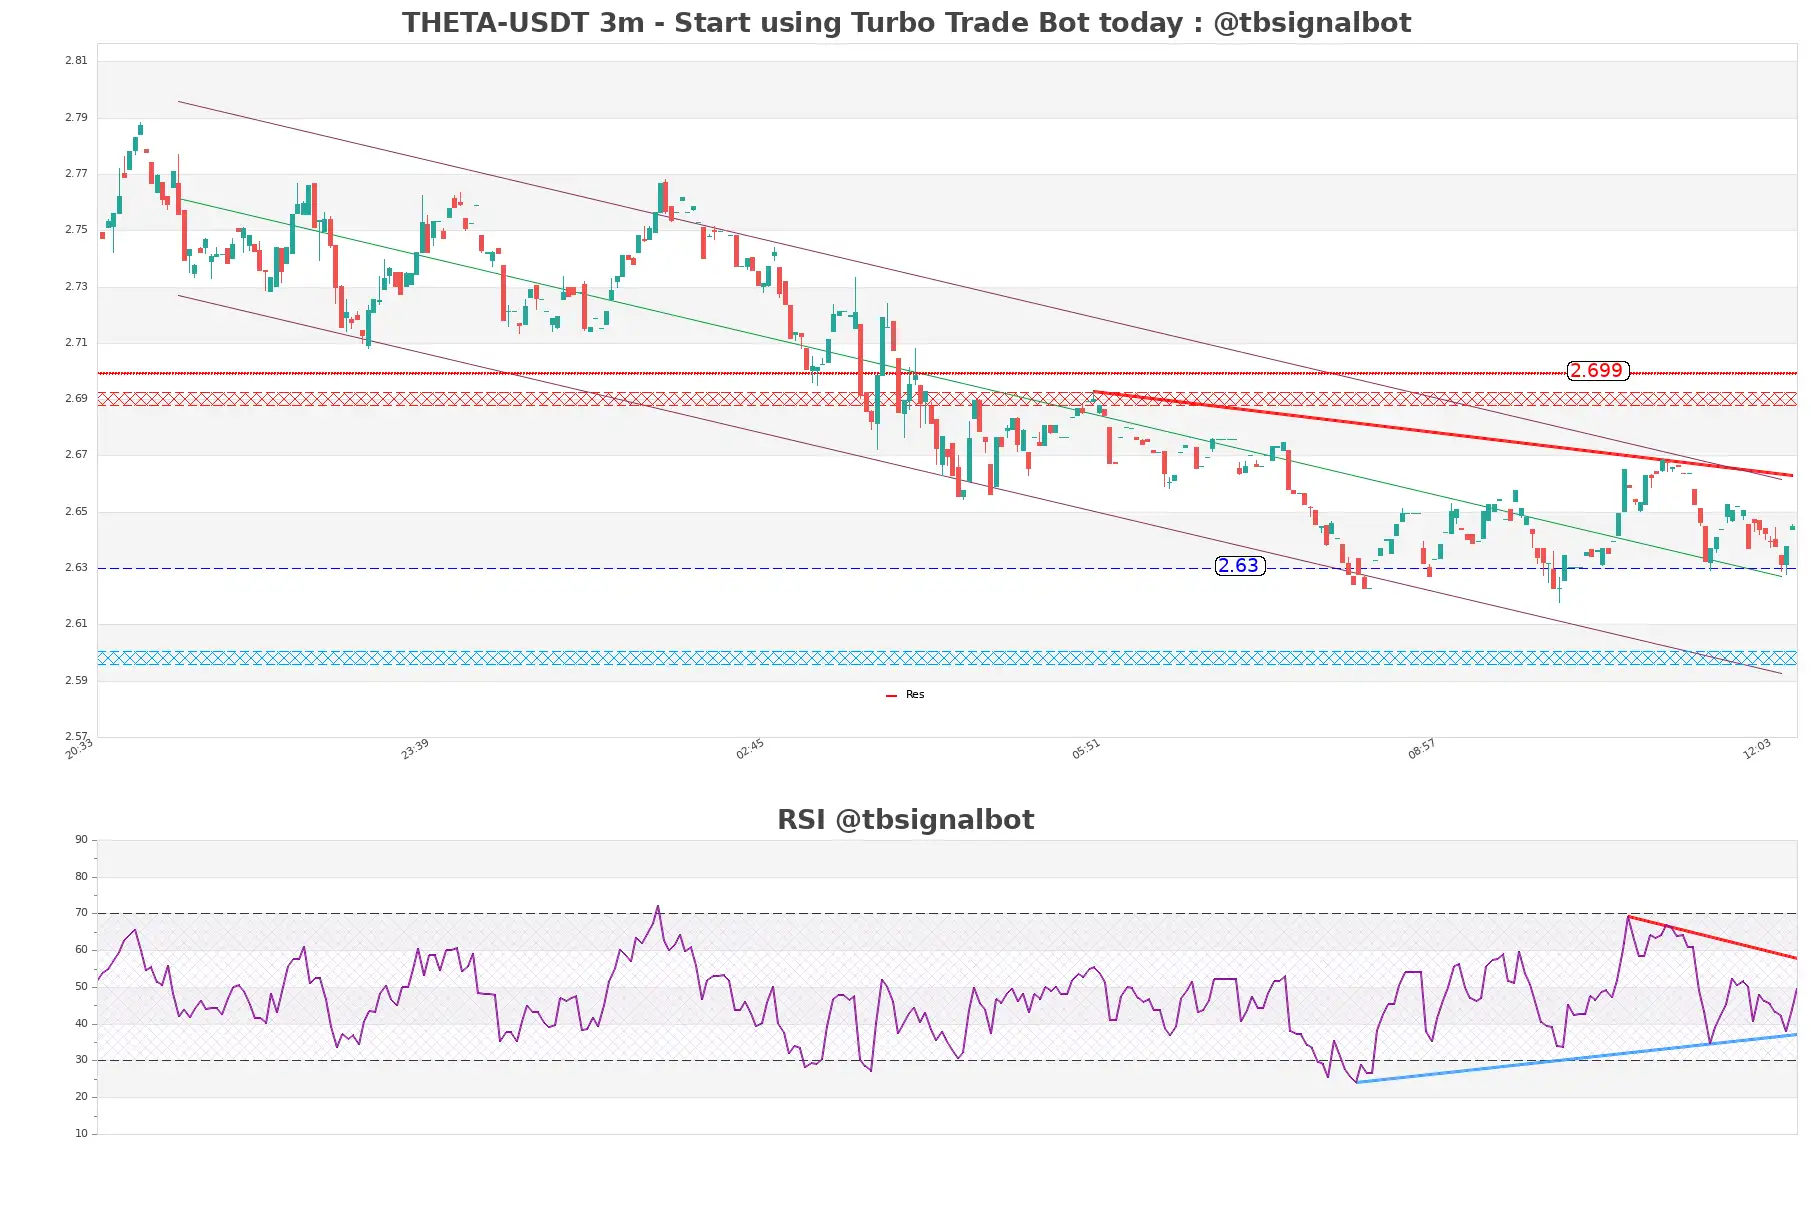Click the red Res legend line marker

[891, 696]
